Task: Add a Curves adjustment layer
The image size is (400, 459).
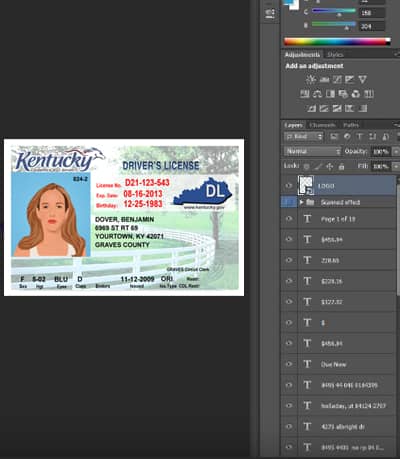Action: (337, 80)
